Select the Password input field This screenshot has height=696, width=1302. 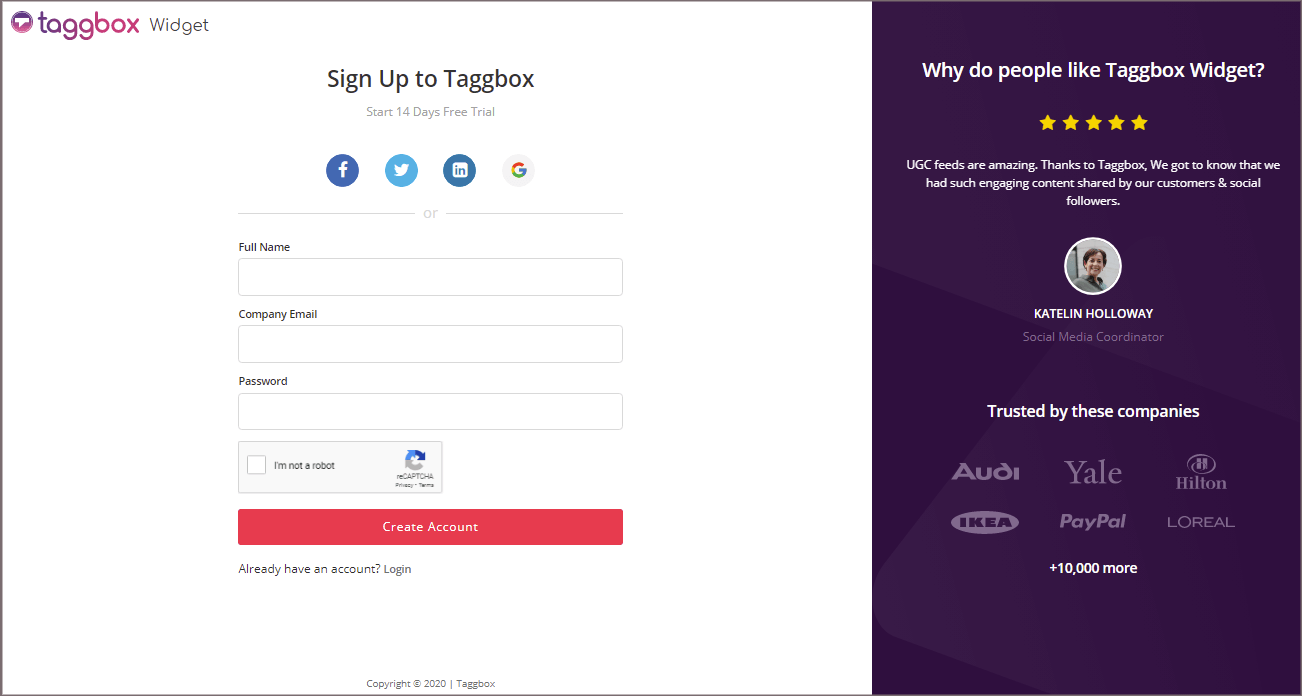(x=430, y=411)
